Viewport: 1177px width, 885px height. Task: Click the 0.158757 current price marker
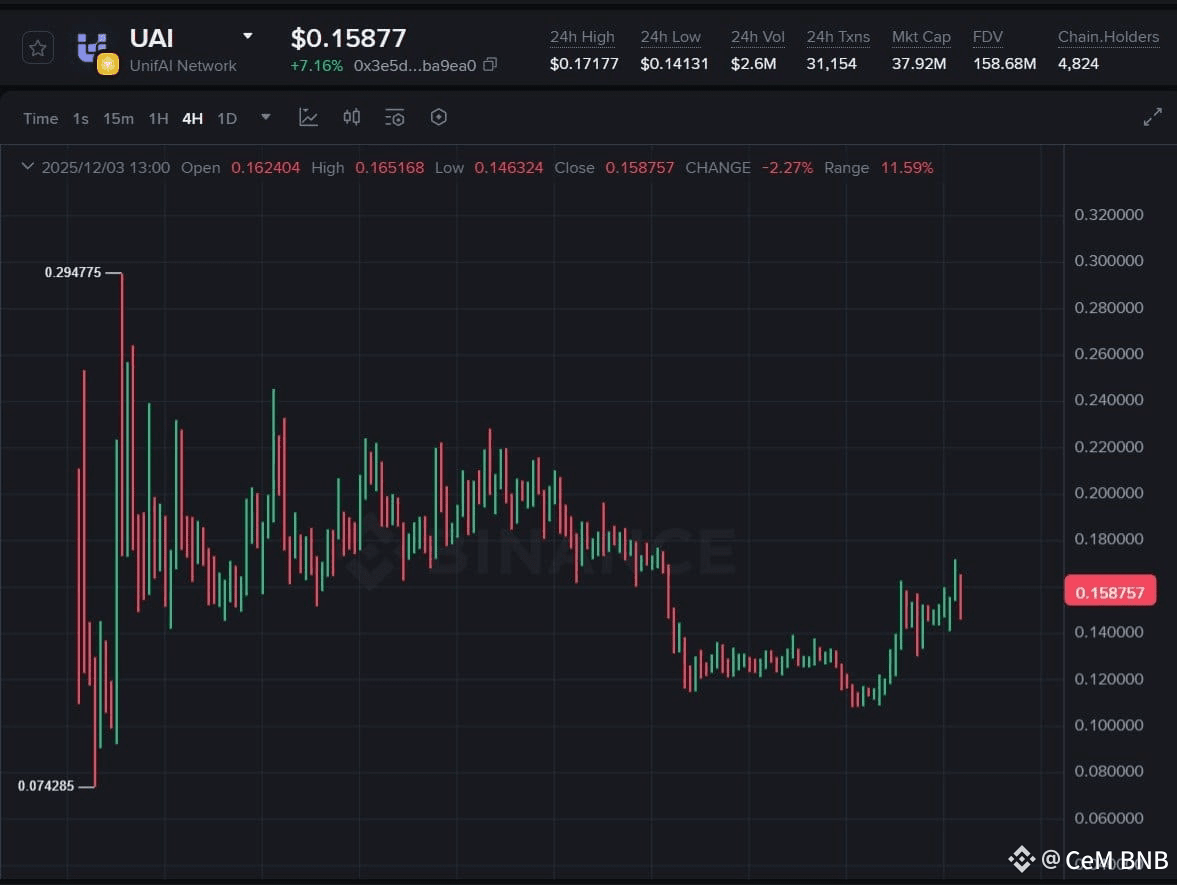click(1109, 592)
